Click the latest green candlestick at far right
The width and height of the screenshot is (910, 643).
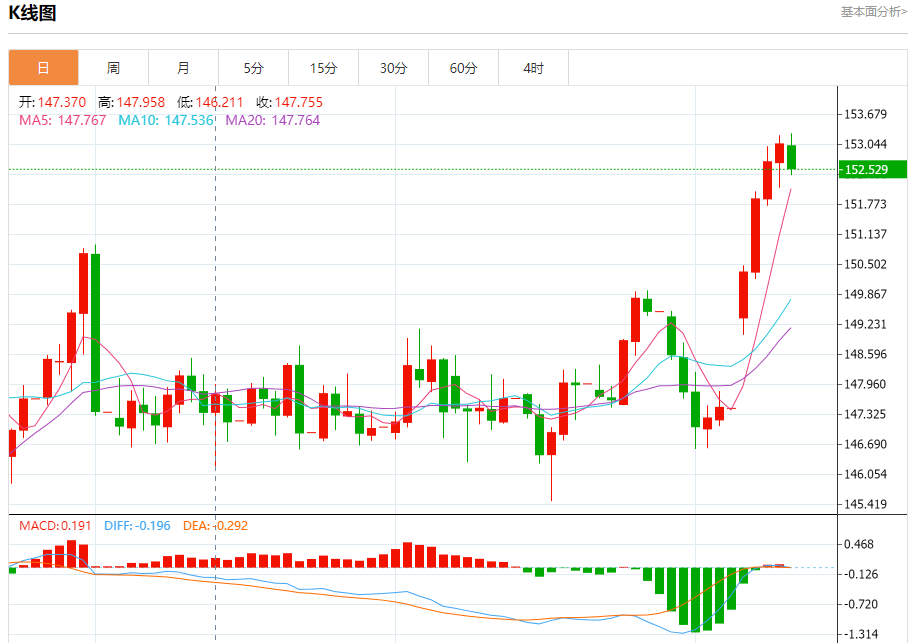click(792, 157)
